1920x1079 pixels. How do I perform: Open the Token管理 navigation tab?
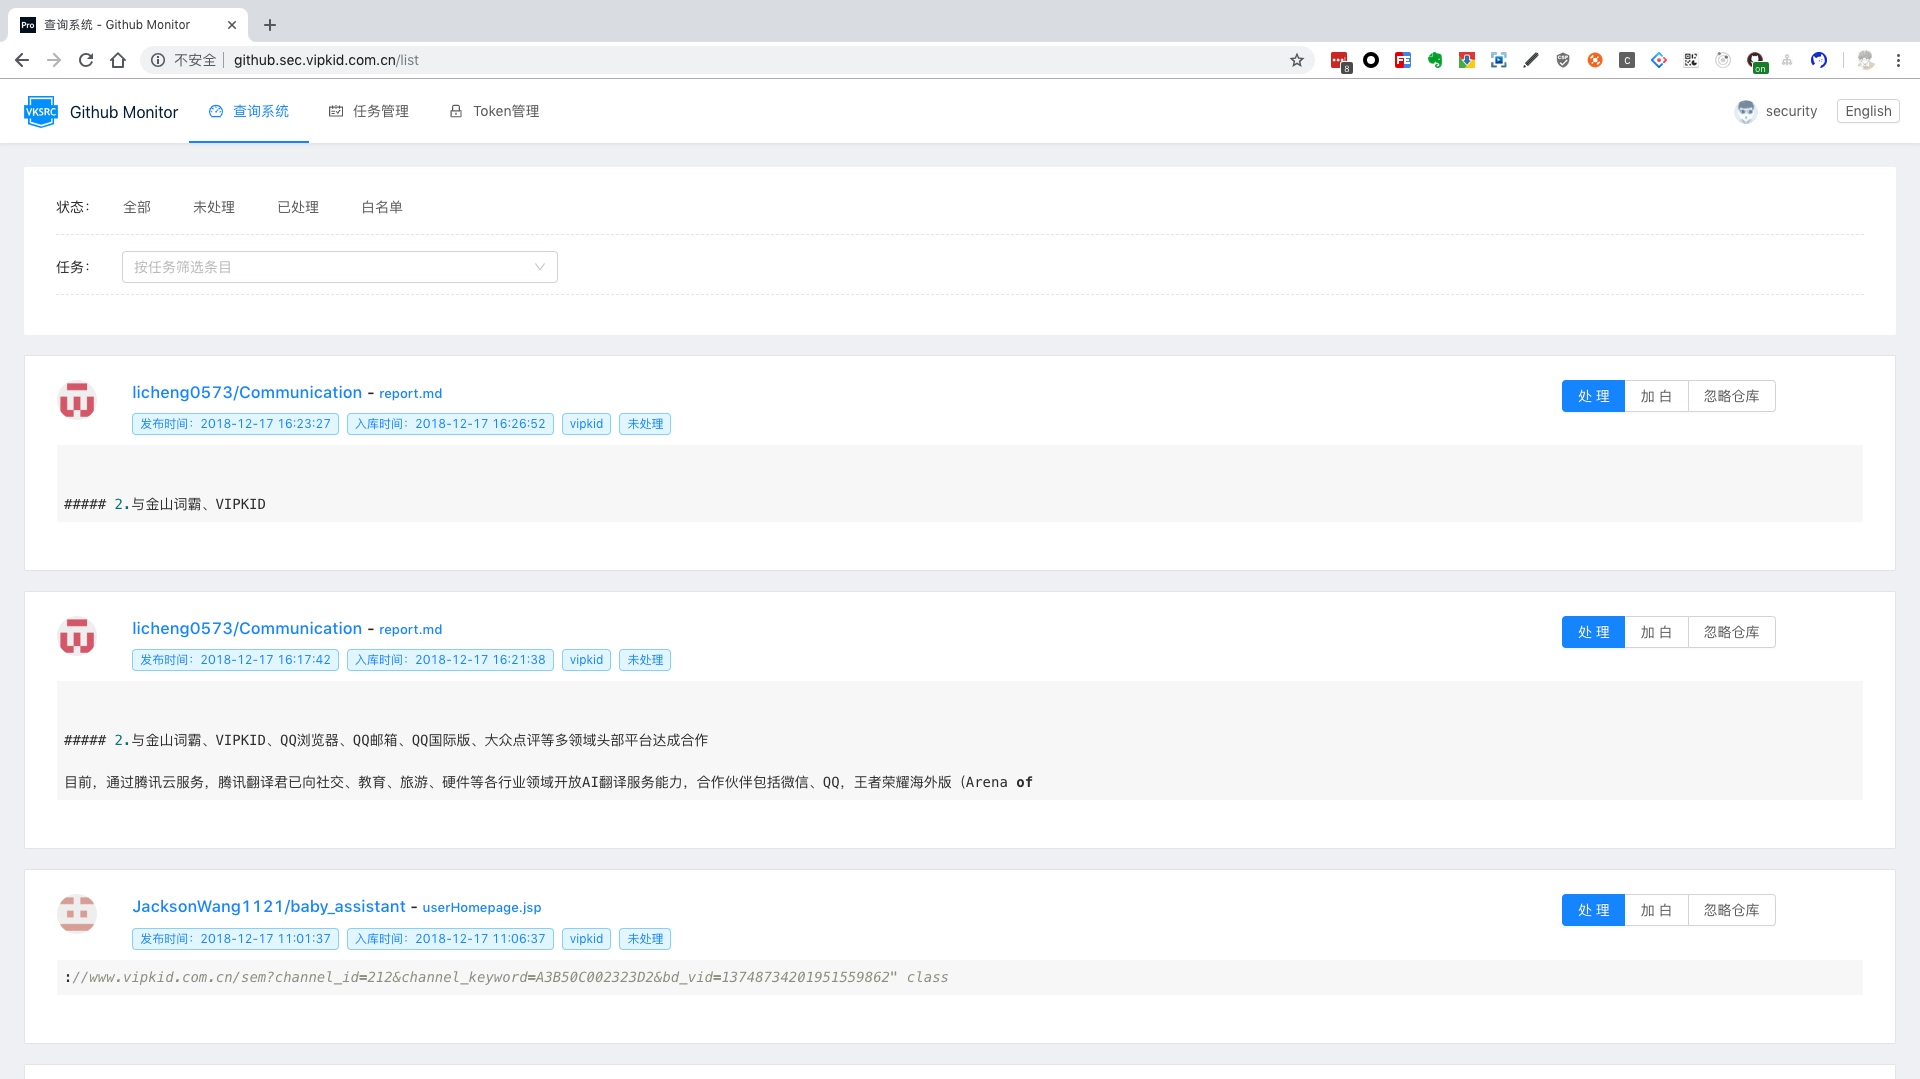(x=494, y=111)
